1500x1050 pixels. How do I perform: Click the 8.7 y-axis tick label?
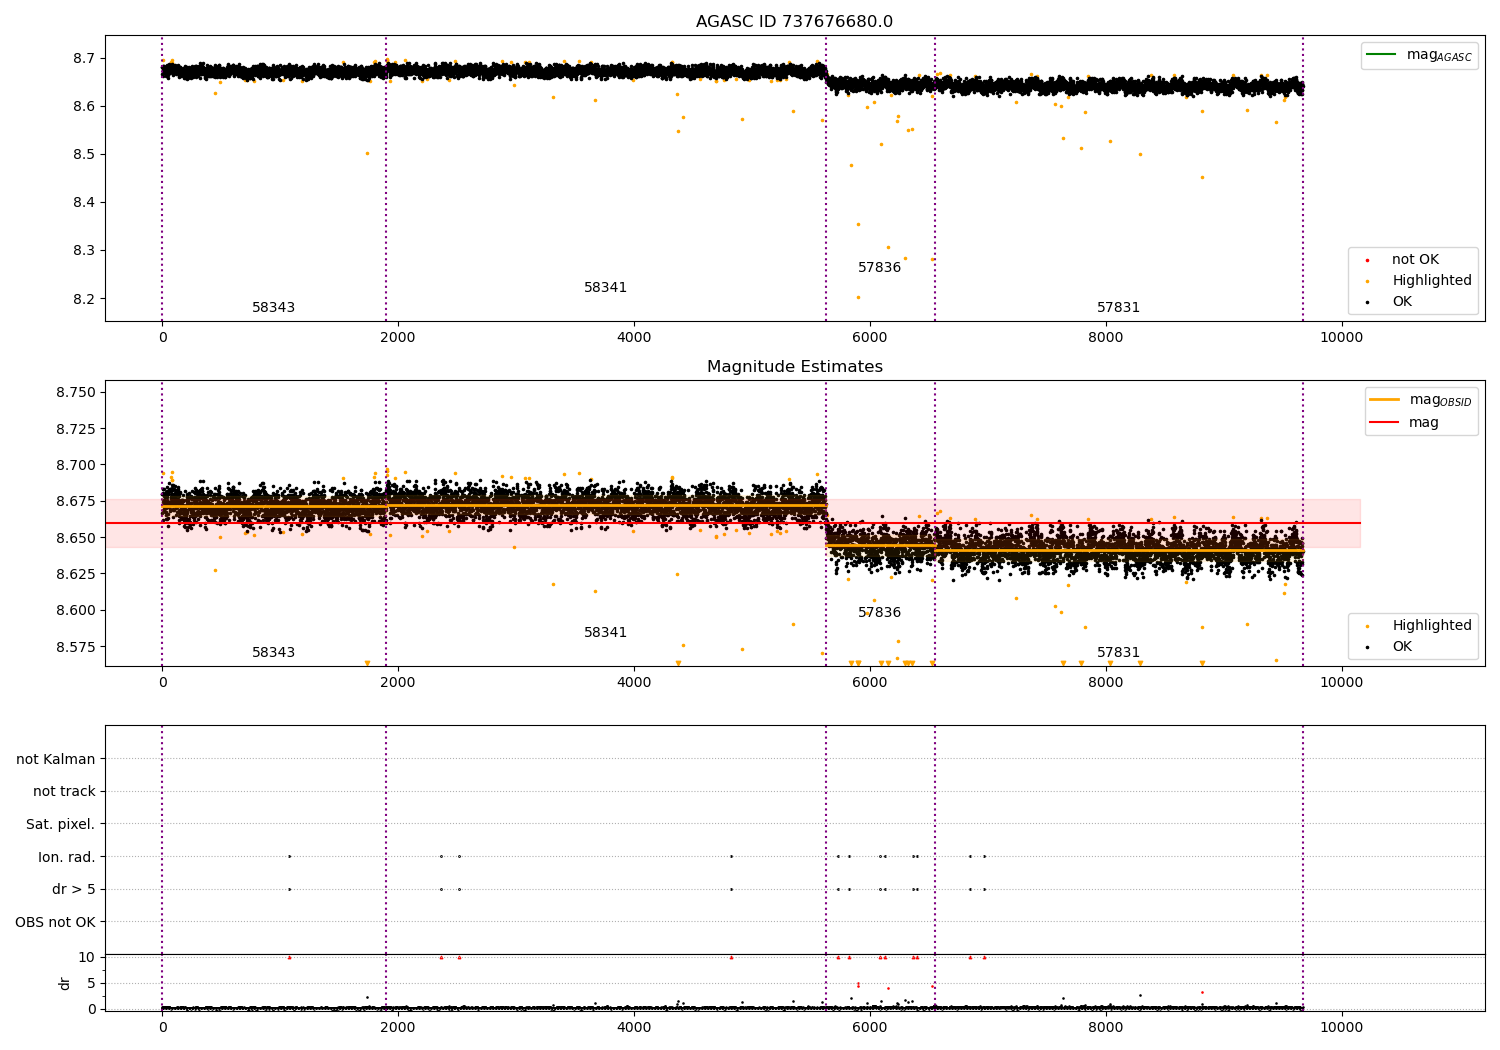[x=84, y=58]
